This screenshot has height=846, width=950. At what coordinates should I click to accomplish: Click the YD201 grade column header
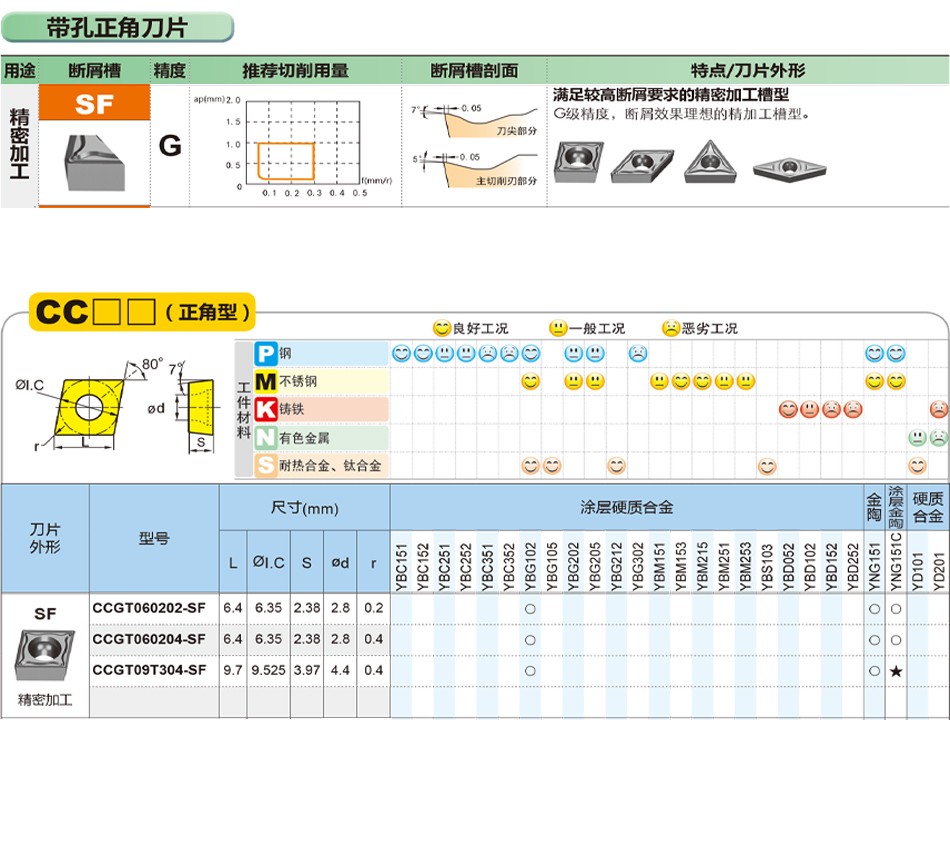point(938,571)
